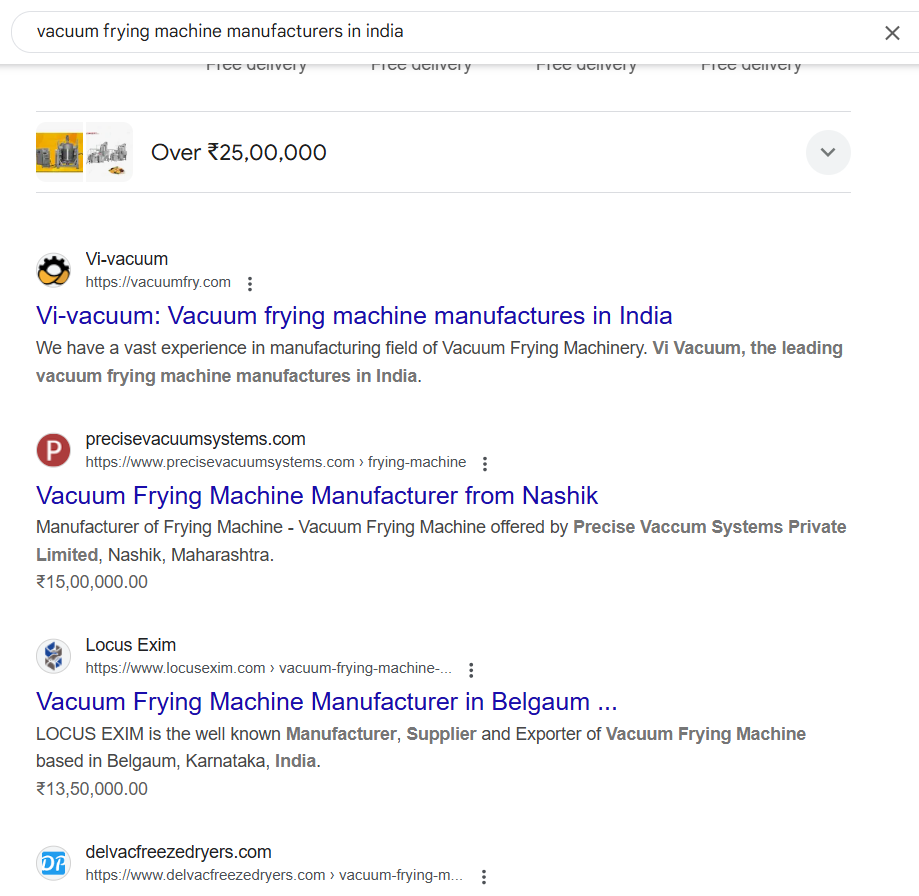Open more options for delvacfreezedryers result
Screen dimensions: 919x896
(484, 877)
